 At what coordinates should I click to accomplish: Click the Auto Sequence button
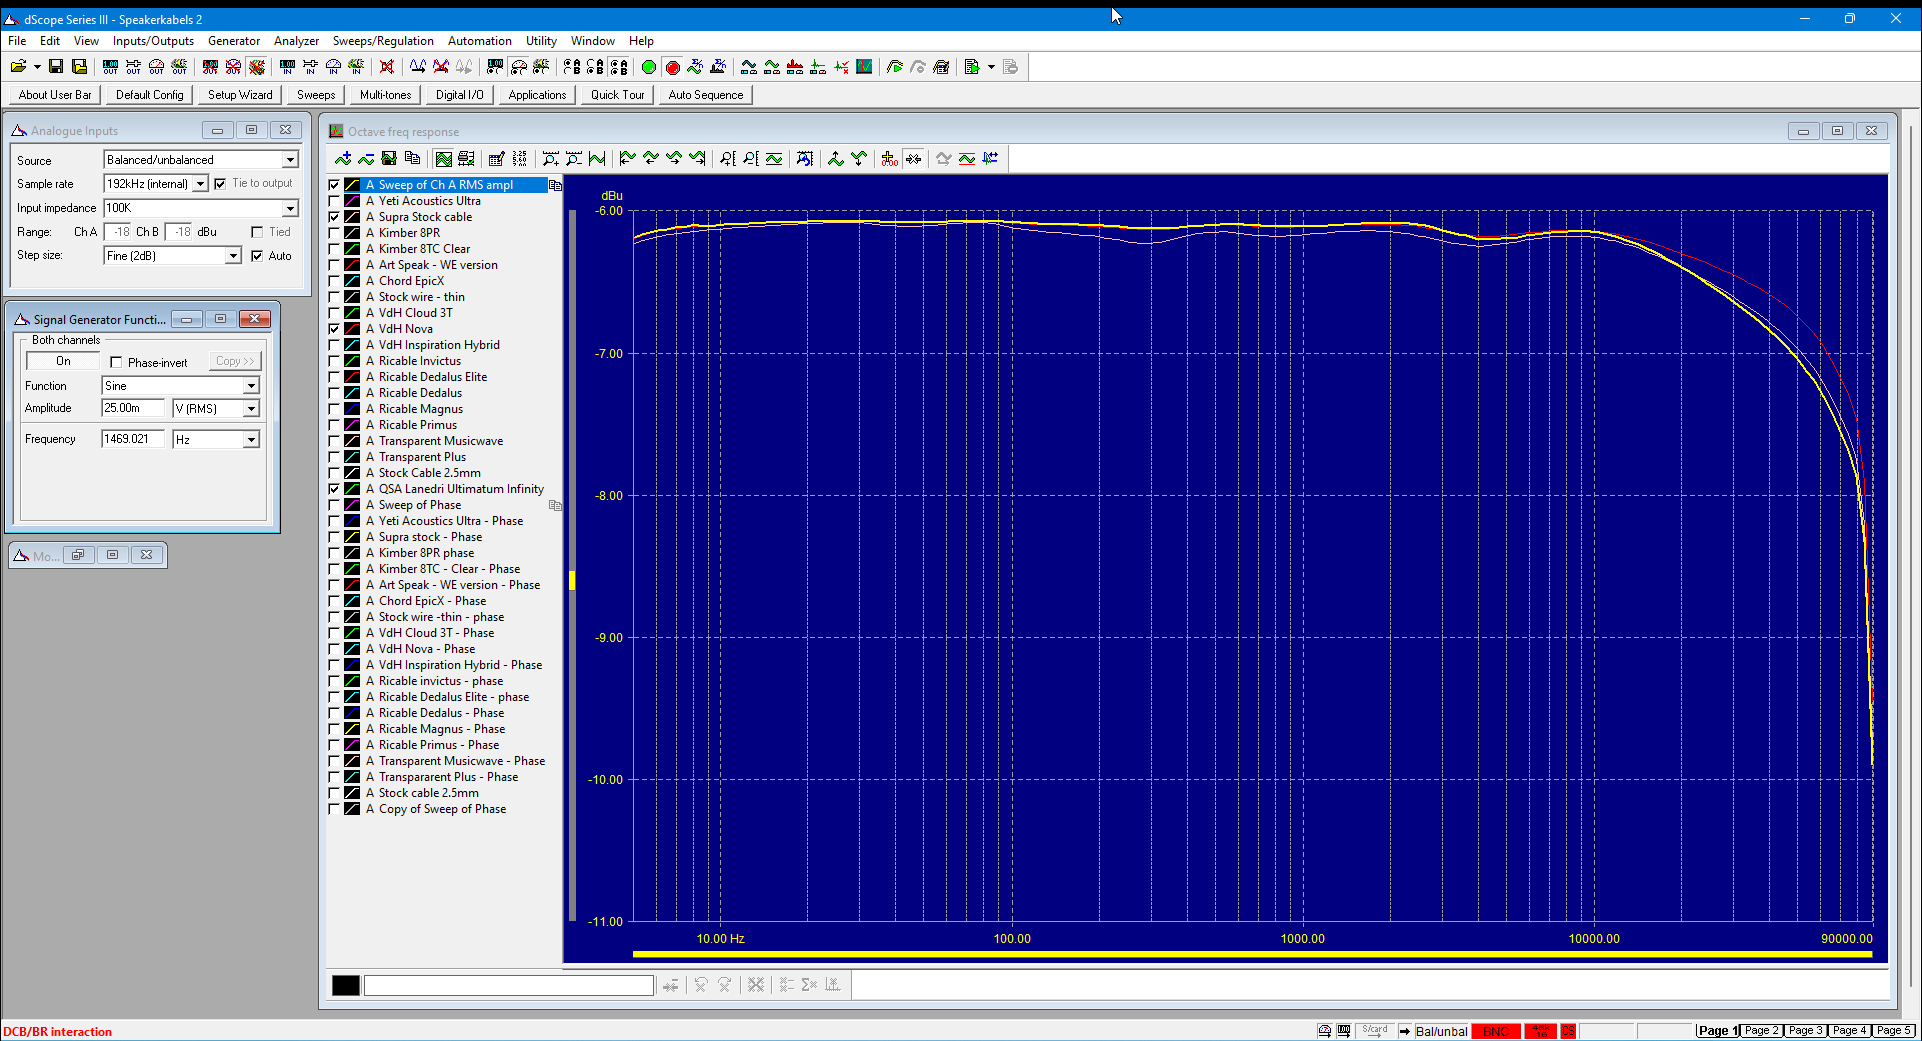pyautogui.click(x=706, y=95)
